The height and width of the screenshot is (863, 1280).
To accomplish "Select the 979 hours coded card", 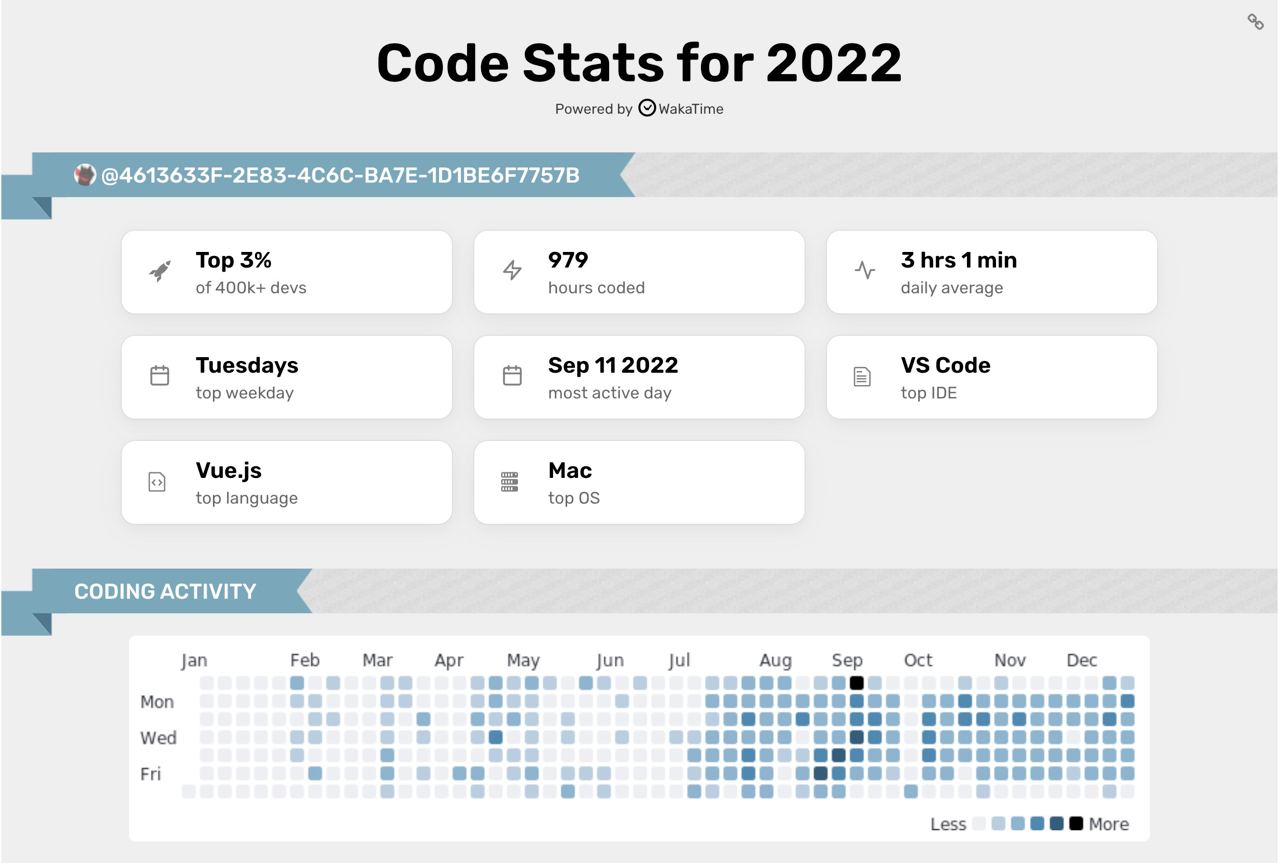I will tap(639, 272).
